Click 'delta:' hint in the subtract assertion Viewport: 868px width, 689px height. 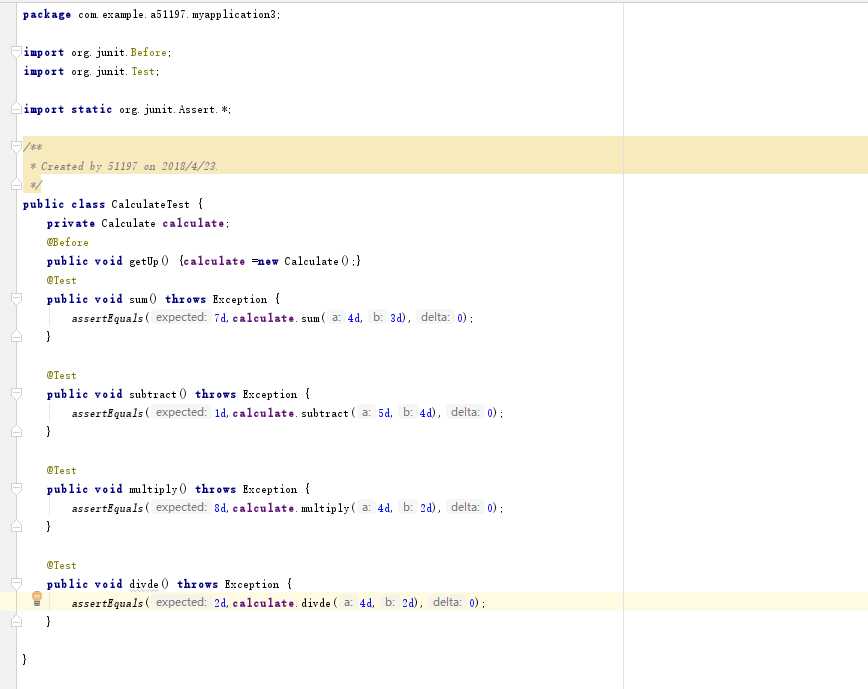465,412
